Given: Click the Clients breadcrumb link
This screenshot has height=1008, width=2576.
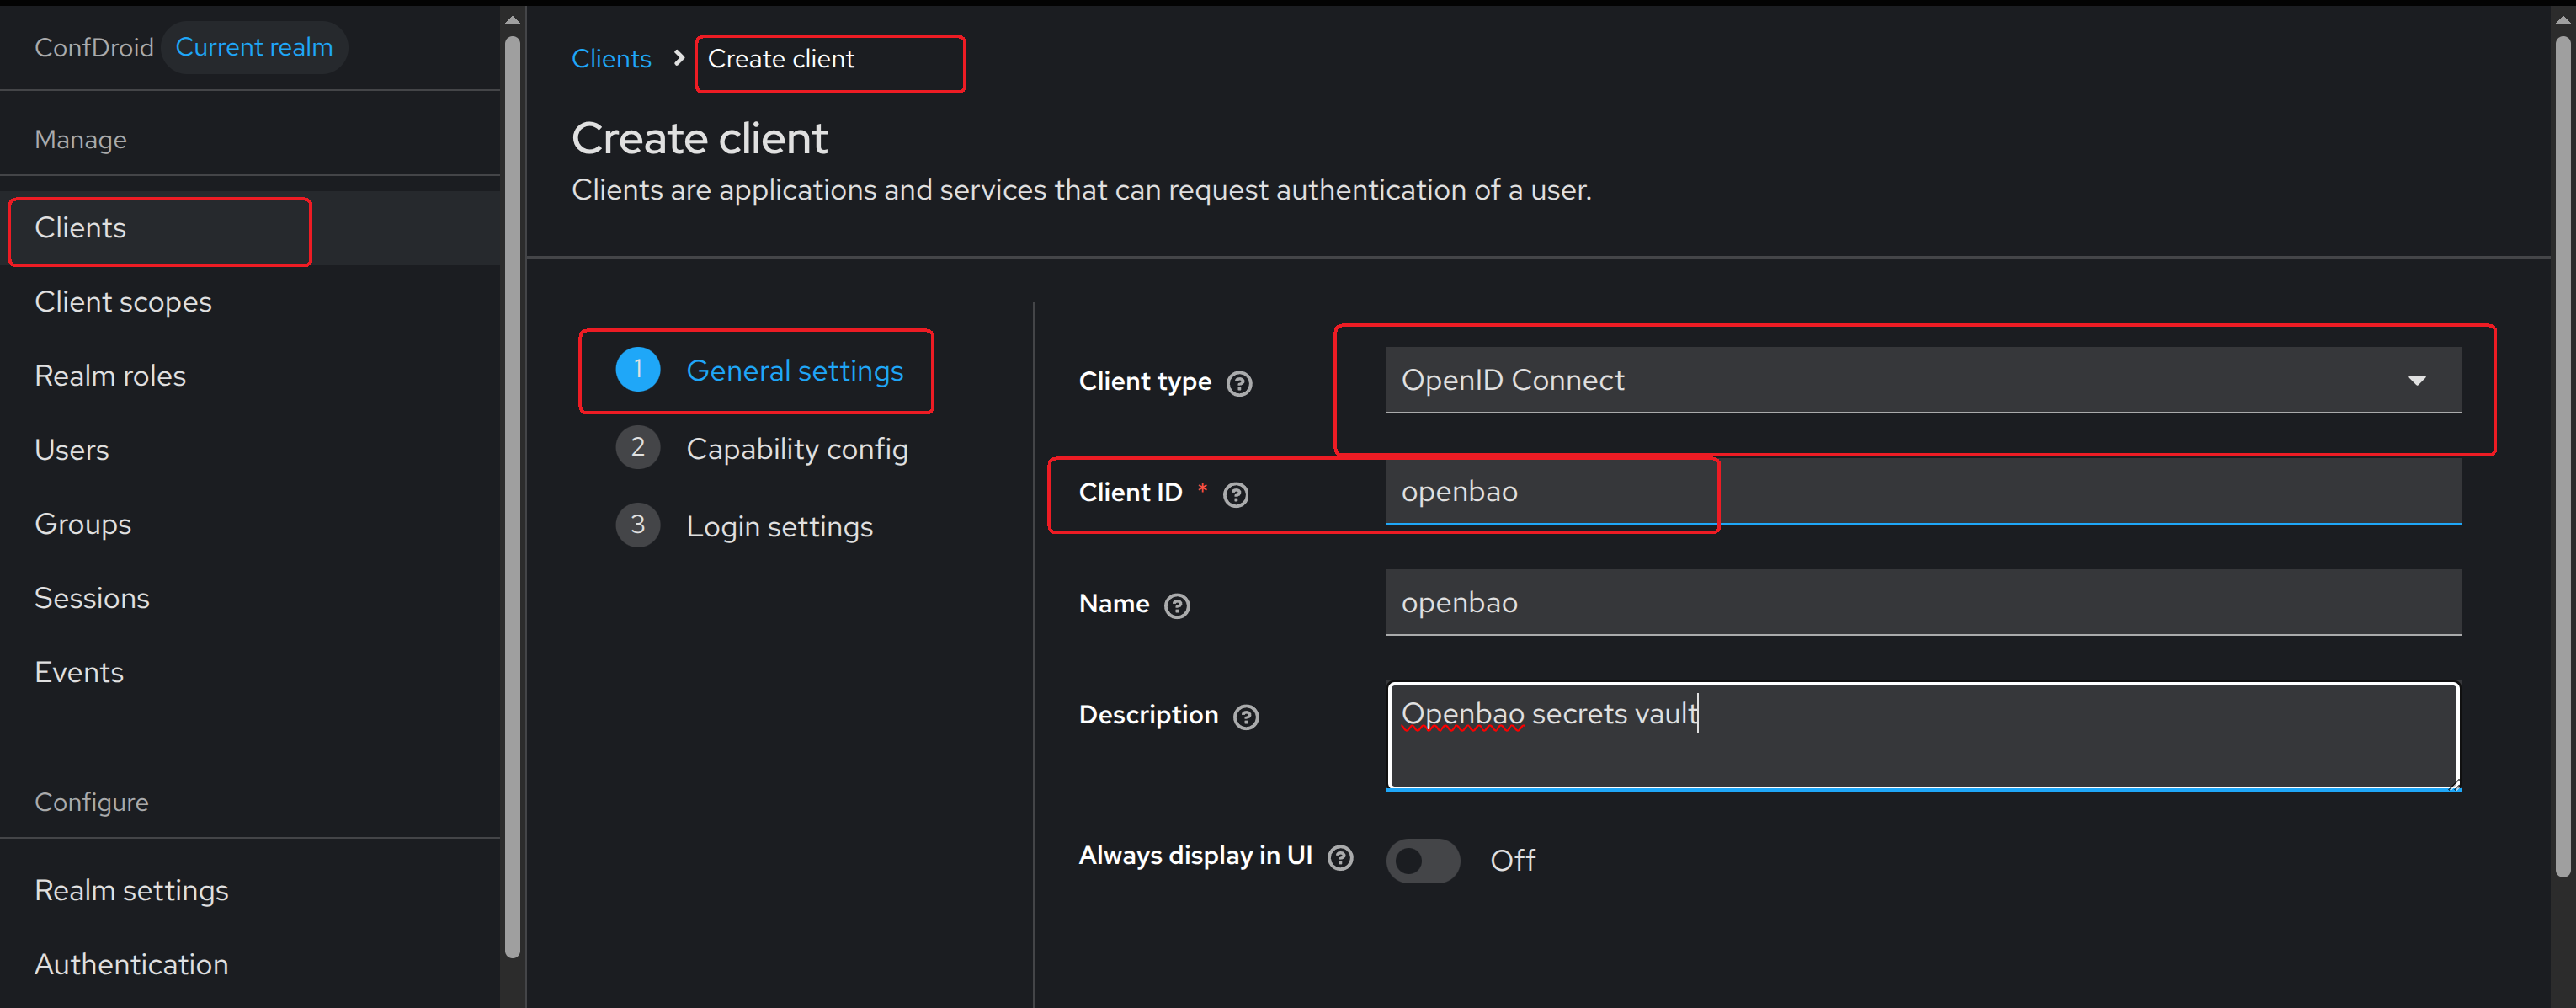Looking at the screenshot, I should point(611,59).
